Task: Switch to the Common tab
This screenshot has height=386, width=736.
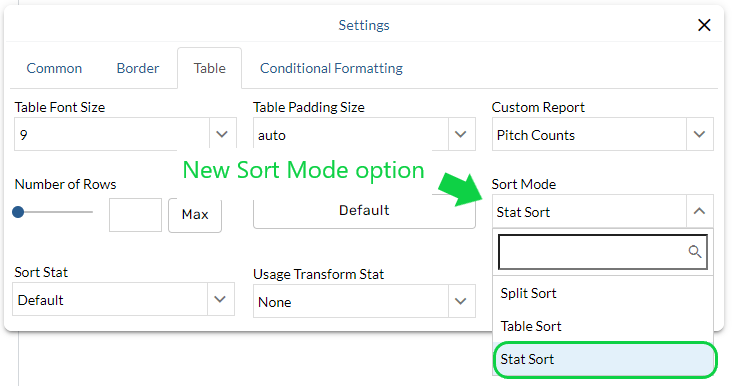Action: click(54, 69)
